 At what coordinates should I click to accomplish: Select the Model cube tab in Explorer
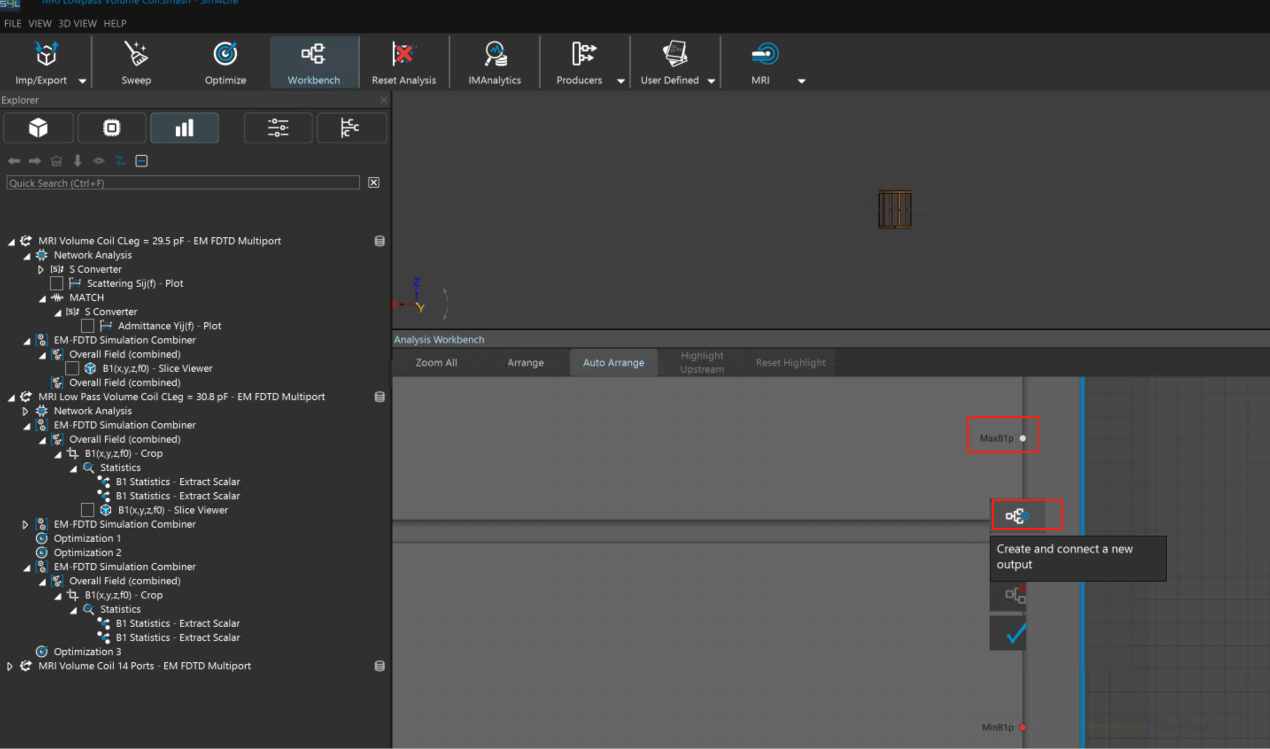38,128
